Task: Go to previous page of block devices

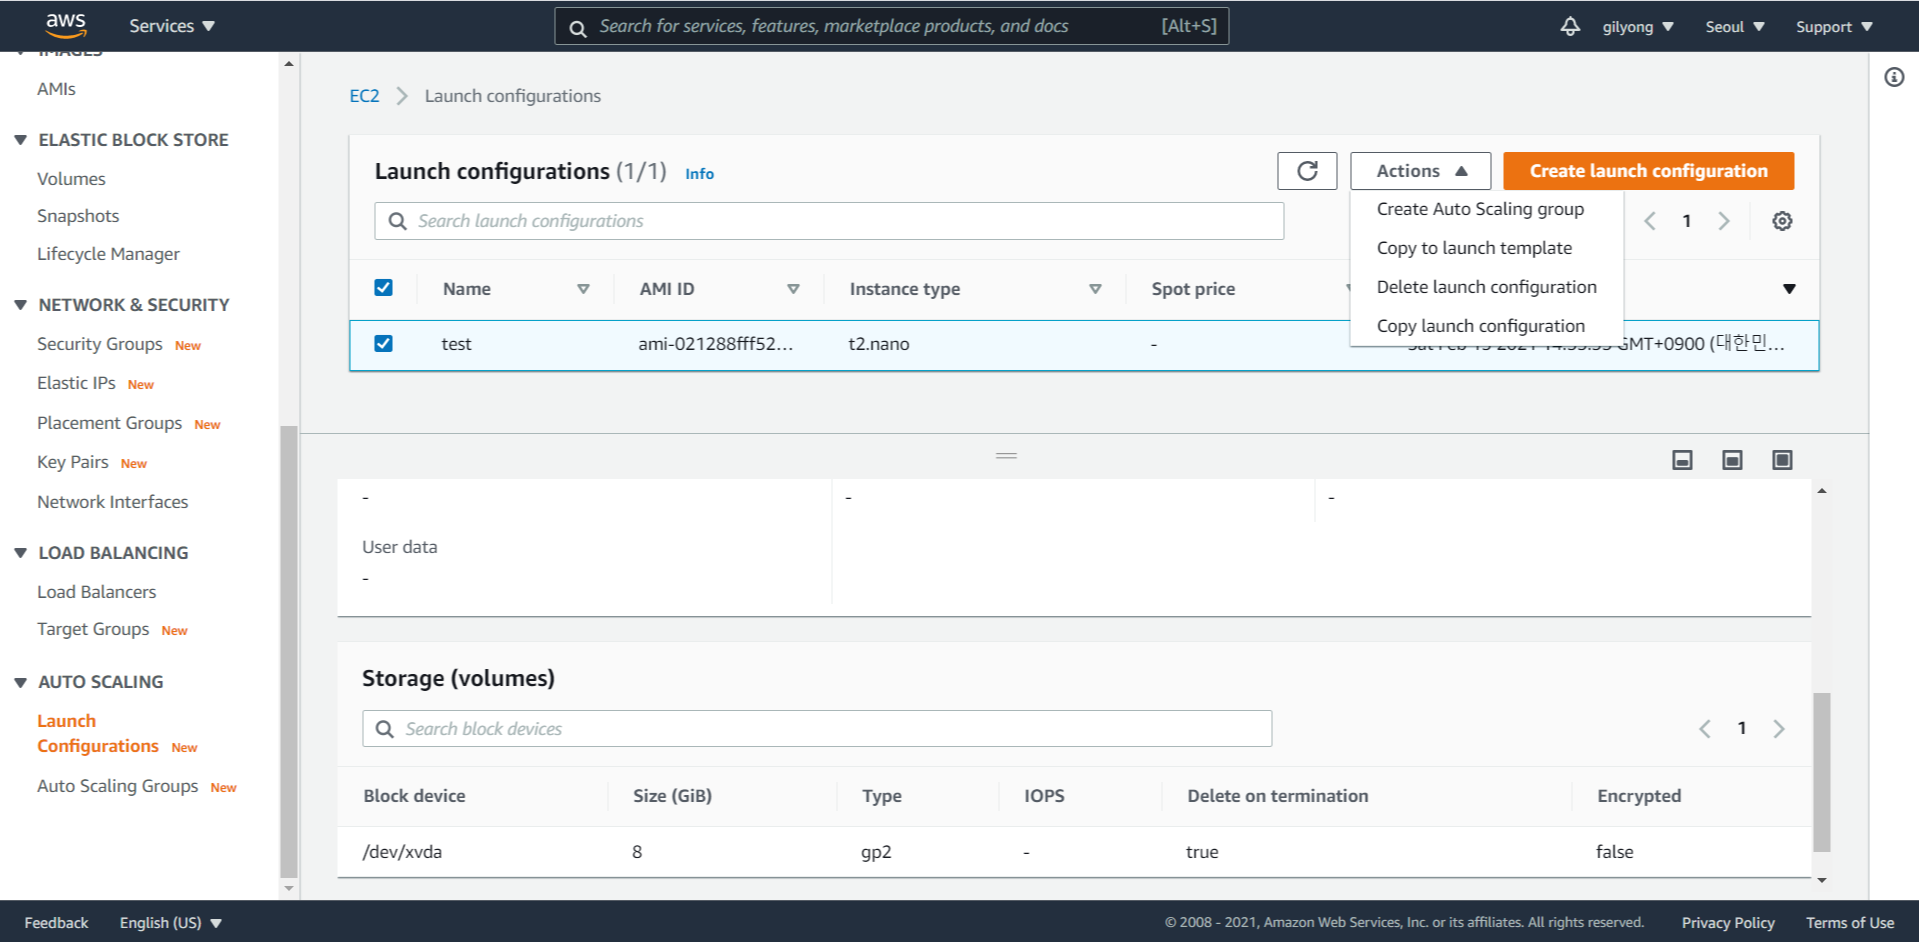Action: point(1705,729)
